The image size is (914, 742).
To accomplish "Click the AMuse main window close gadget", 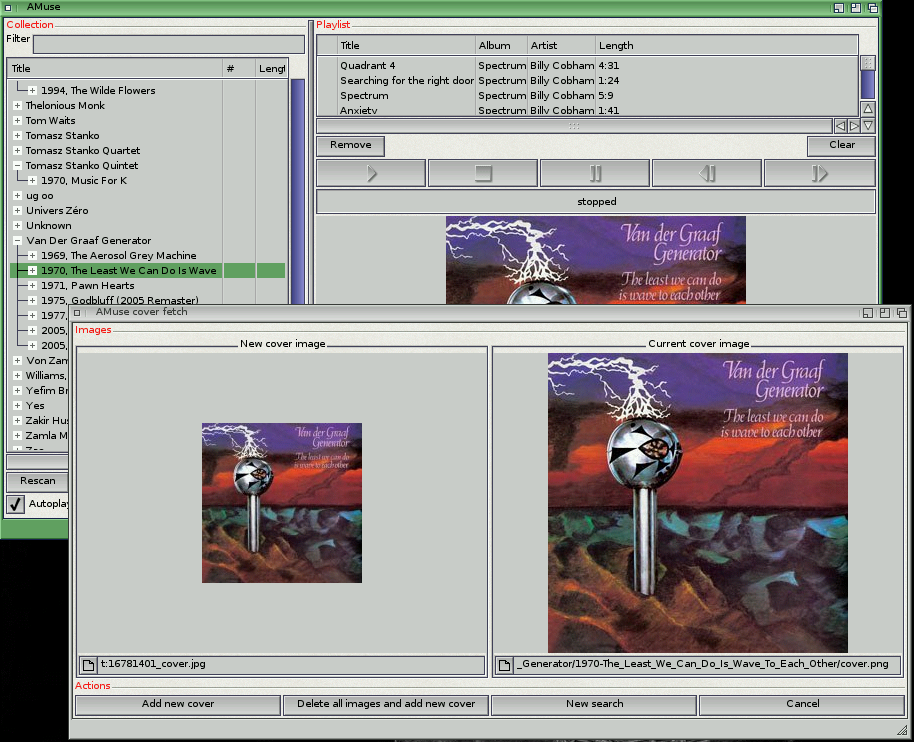I will point(8,8).
